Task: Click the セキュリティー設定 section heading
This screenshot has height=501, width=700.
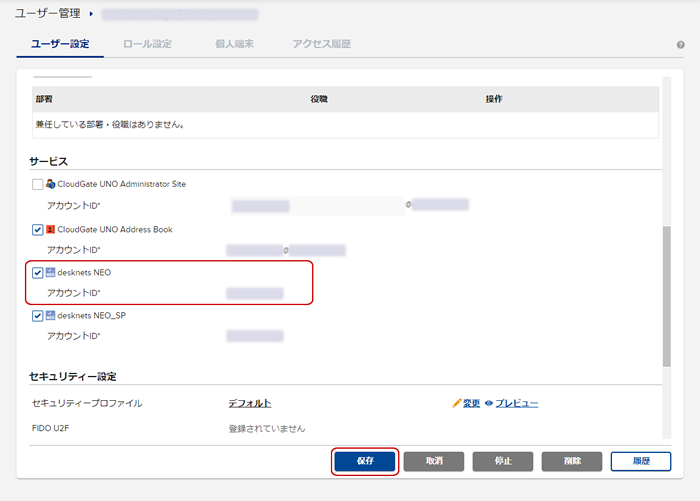Action: click(x=73, y=376)
